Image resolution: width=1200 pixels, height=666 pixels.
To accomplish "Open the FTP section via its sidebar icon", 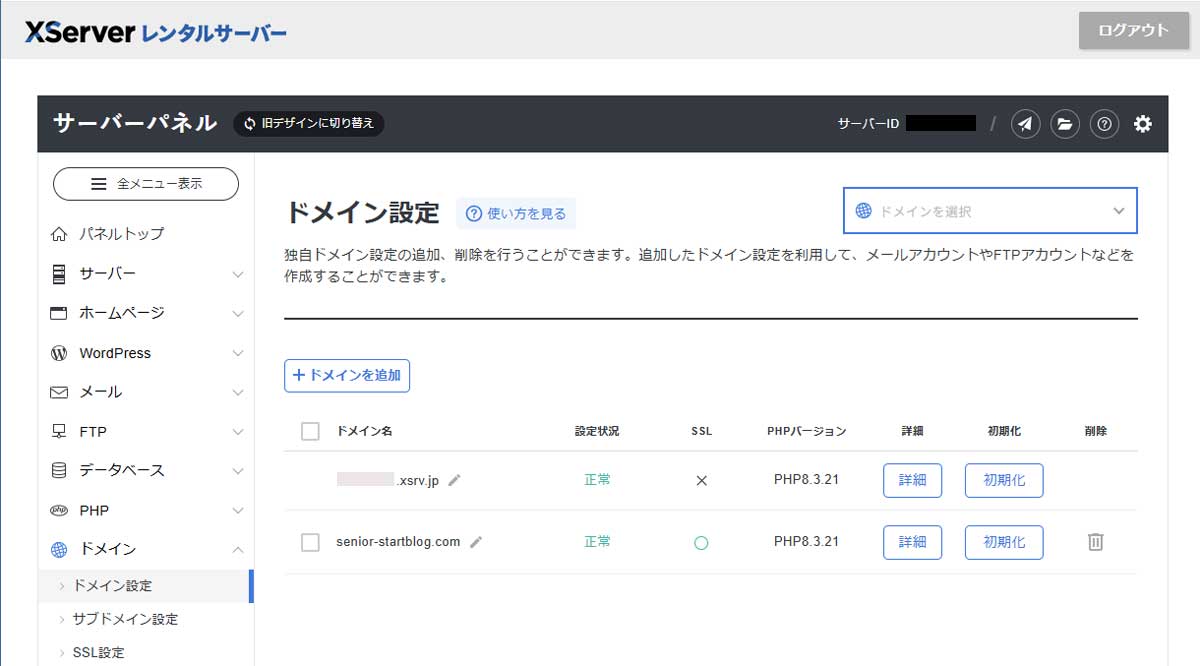I will click(x=60, y=431).
